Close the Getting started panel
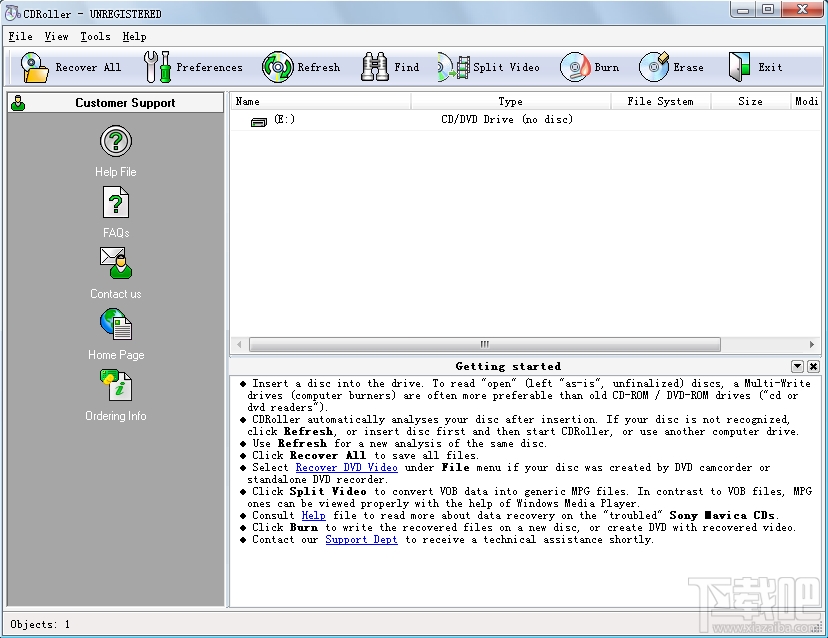 [813, 367]
